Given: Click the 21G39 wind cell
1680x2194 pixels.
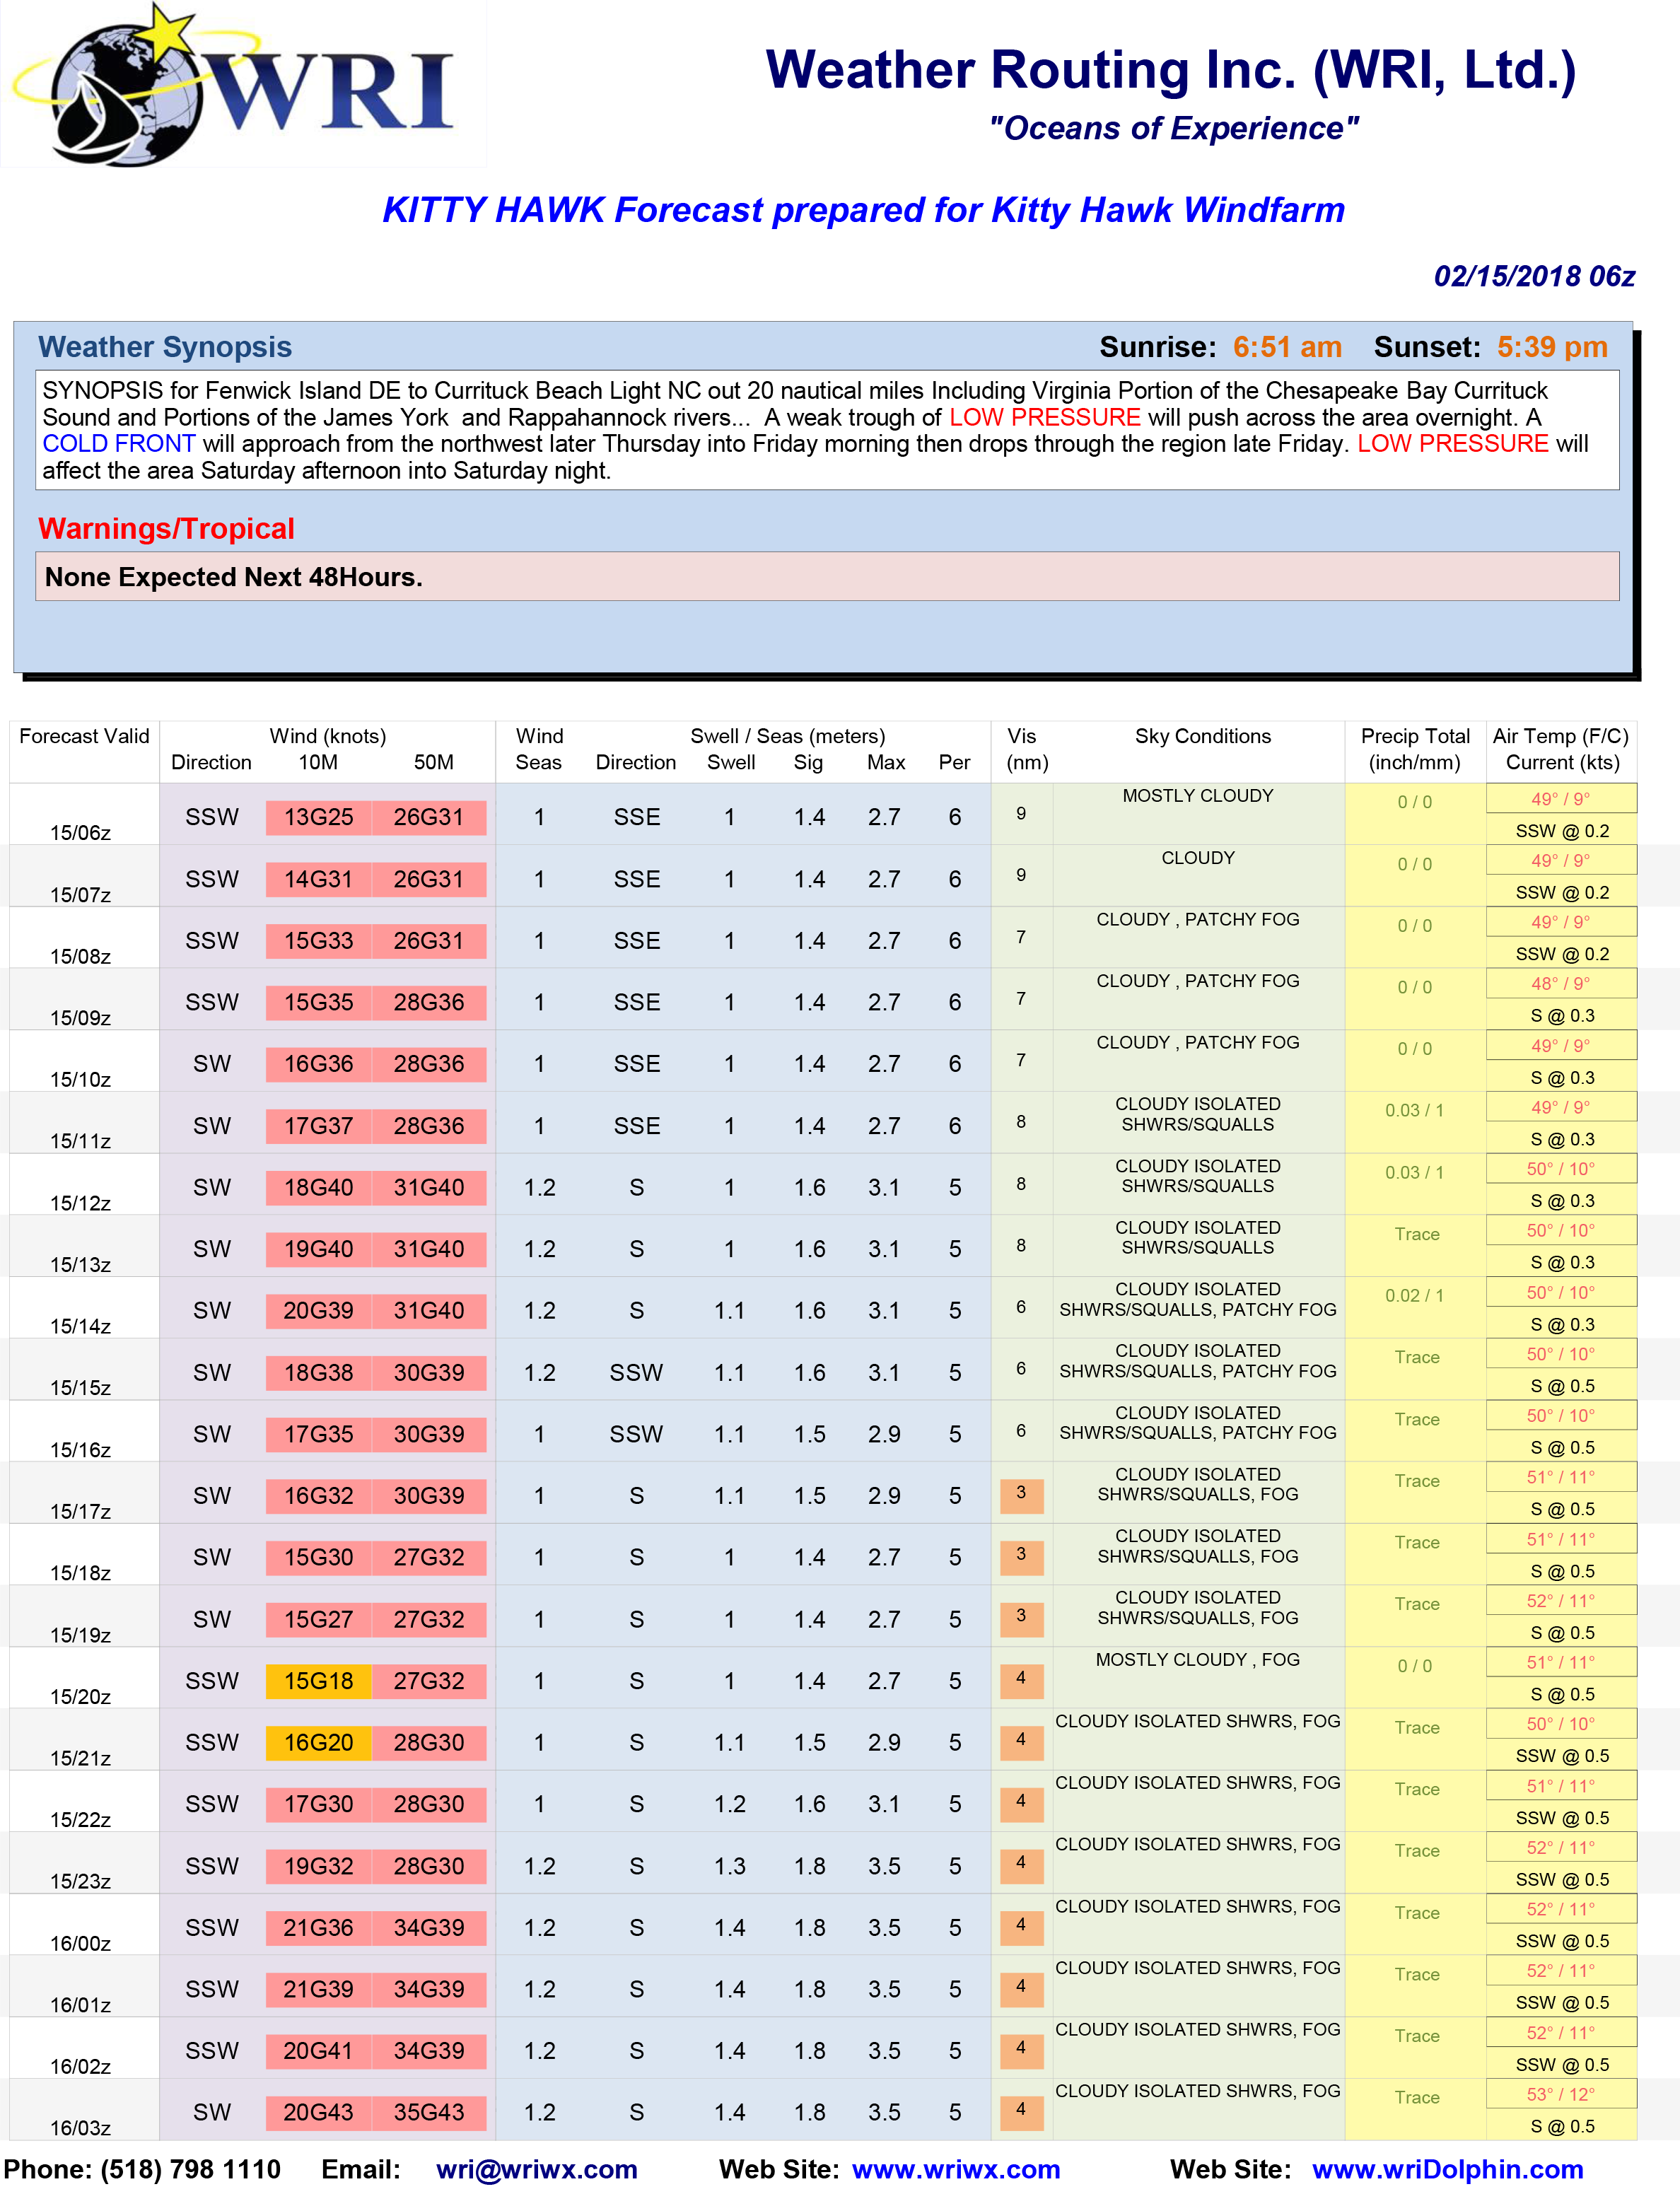Looking at the screenshot, I should coord(319,1990).
